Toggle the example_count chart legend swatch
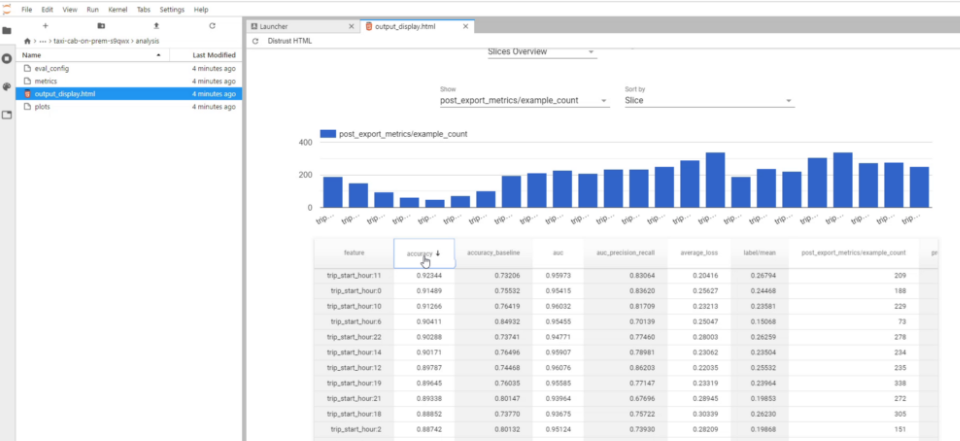 point(328,134)
